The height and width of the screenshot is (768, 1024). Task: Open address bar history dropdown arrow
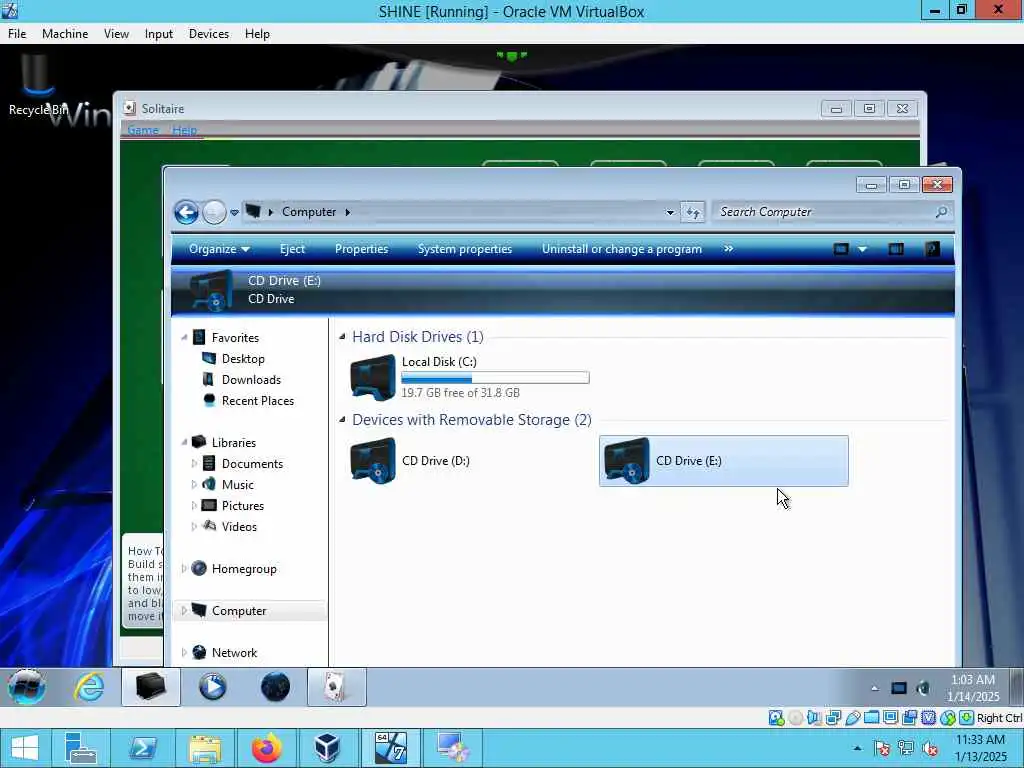pyautogui.click(x=669, y=212)
